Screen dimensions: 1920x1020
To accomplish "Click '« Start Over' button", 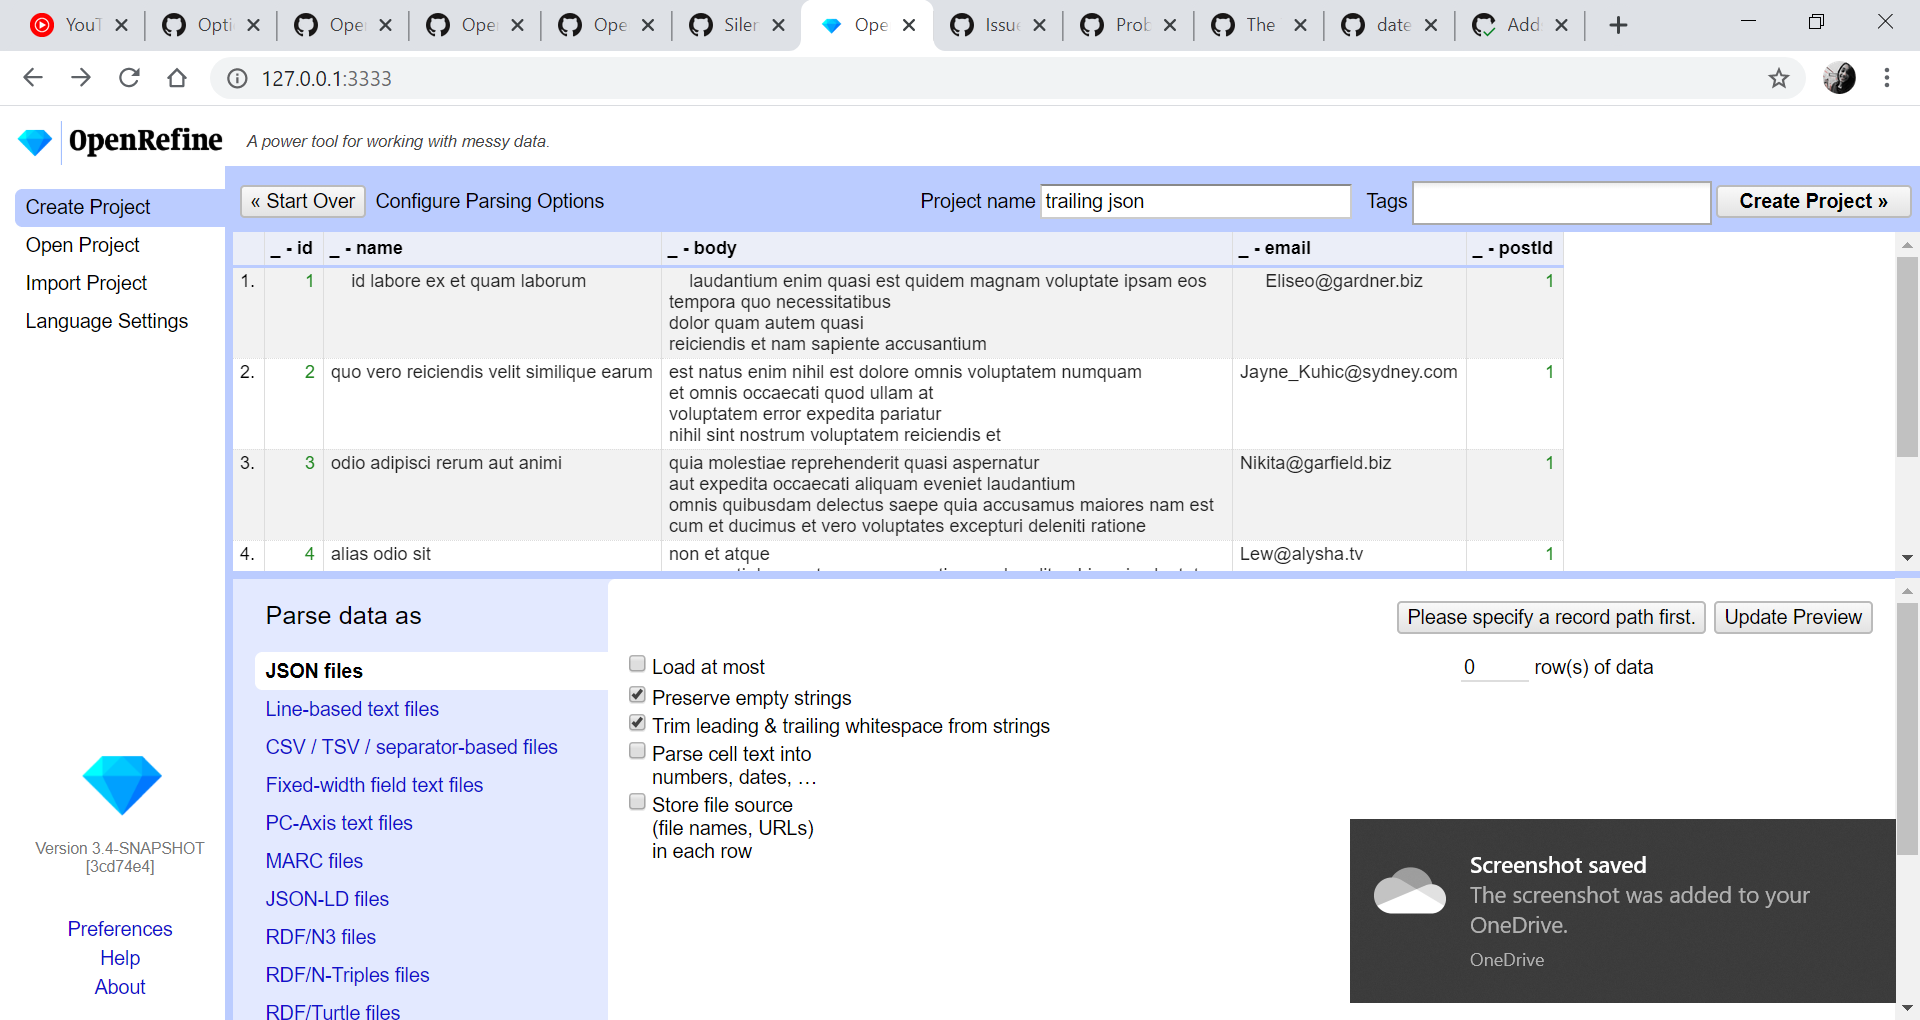I will (x=302, y=201).
